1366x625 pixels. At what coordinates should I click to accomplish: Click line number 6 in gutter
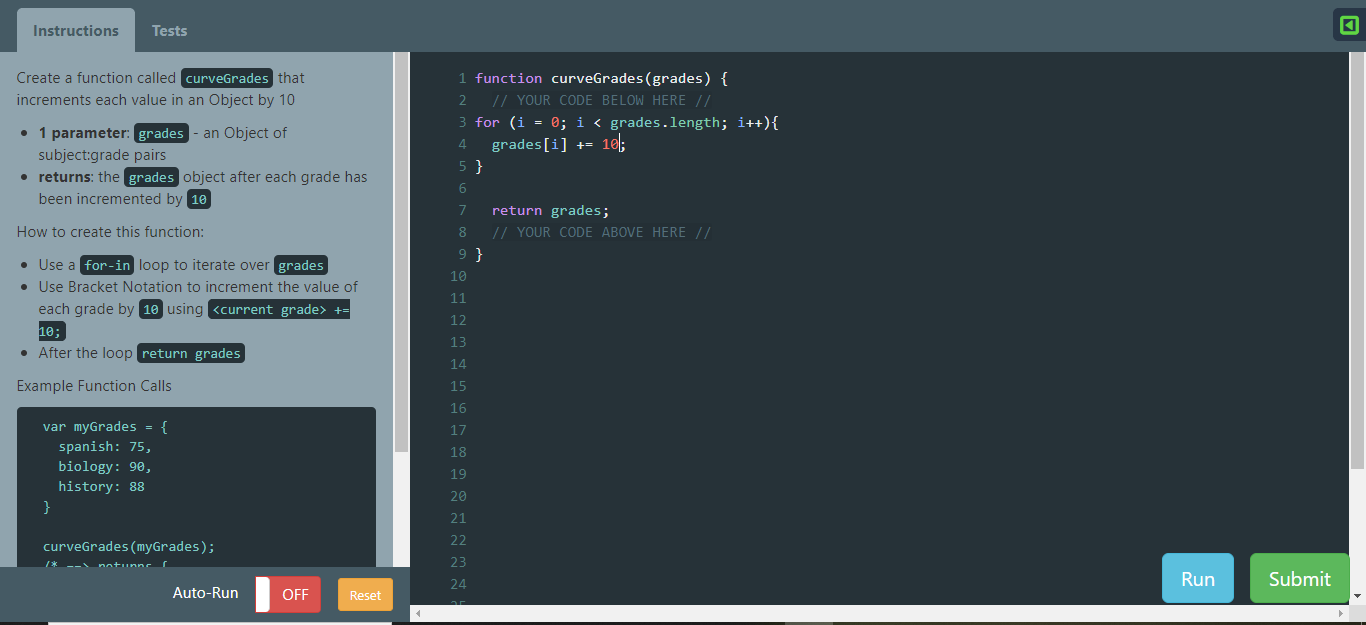(x=462, y=188)
